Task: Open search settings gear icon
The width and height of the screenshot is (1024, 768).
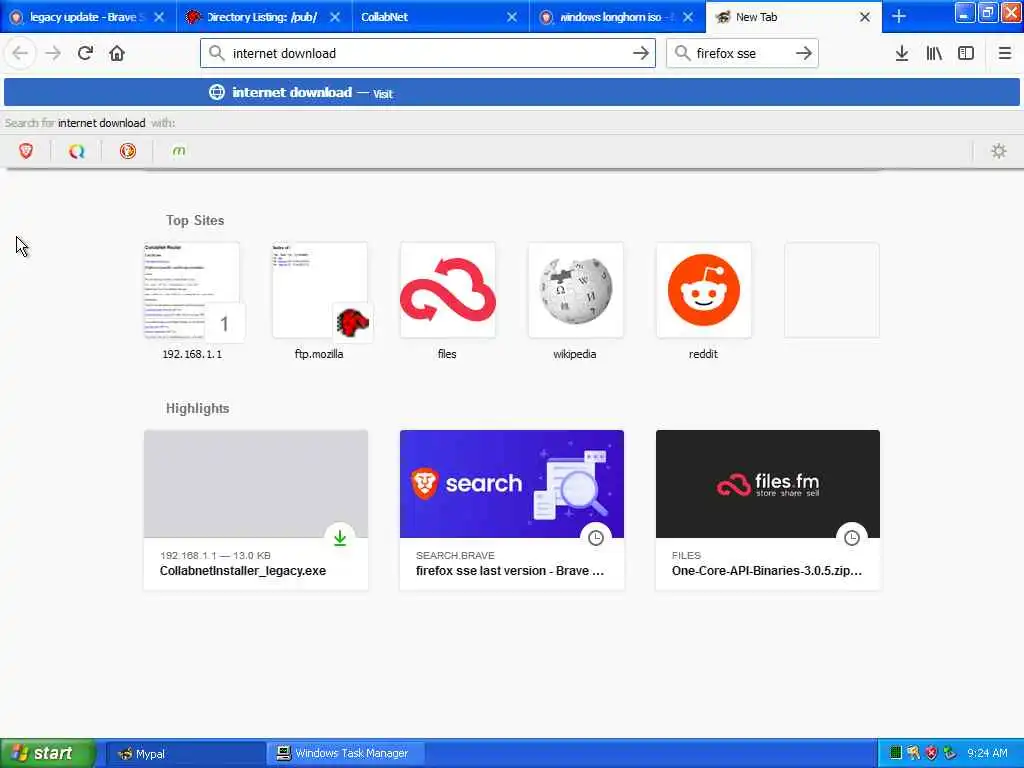Action: 999,151
